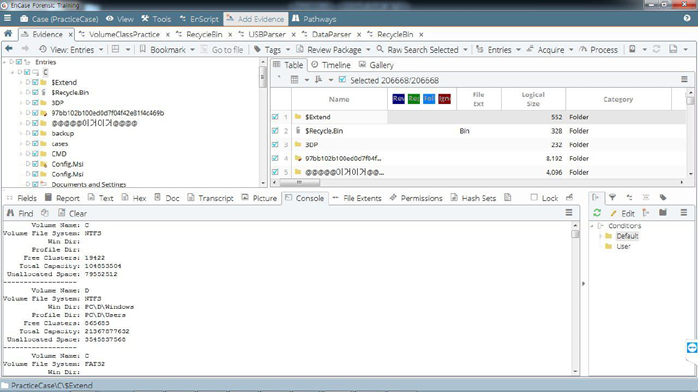This screenshot has height=392, width=698.
Task: Open the Conditions pane options menu icon
Action: point(684,213)
